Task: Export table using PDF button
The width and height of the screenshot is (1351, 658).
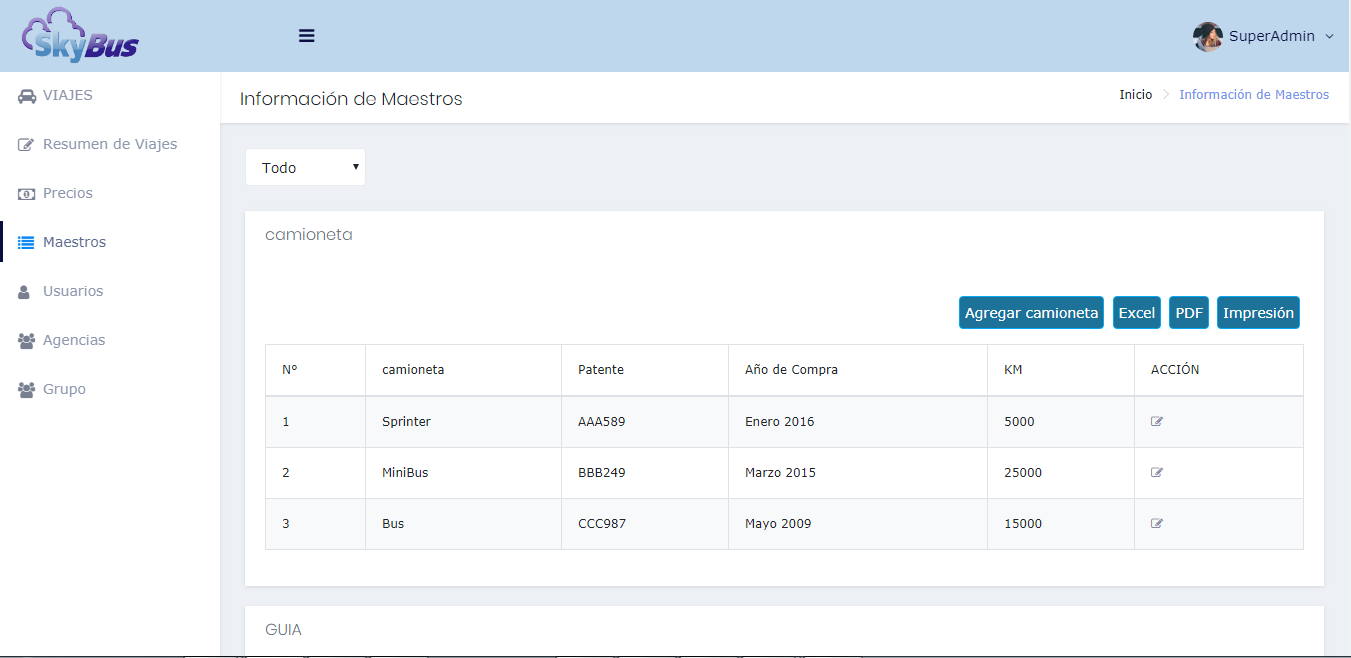Action: point(1189,313)
